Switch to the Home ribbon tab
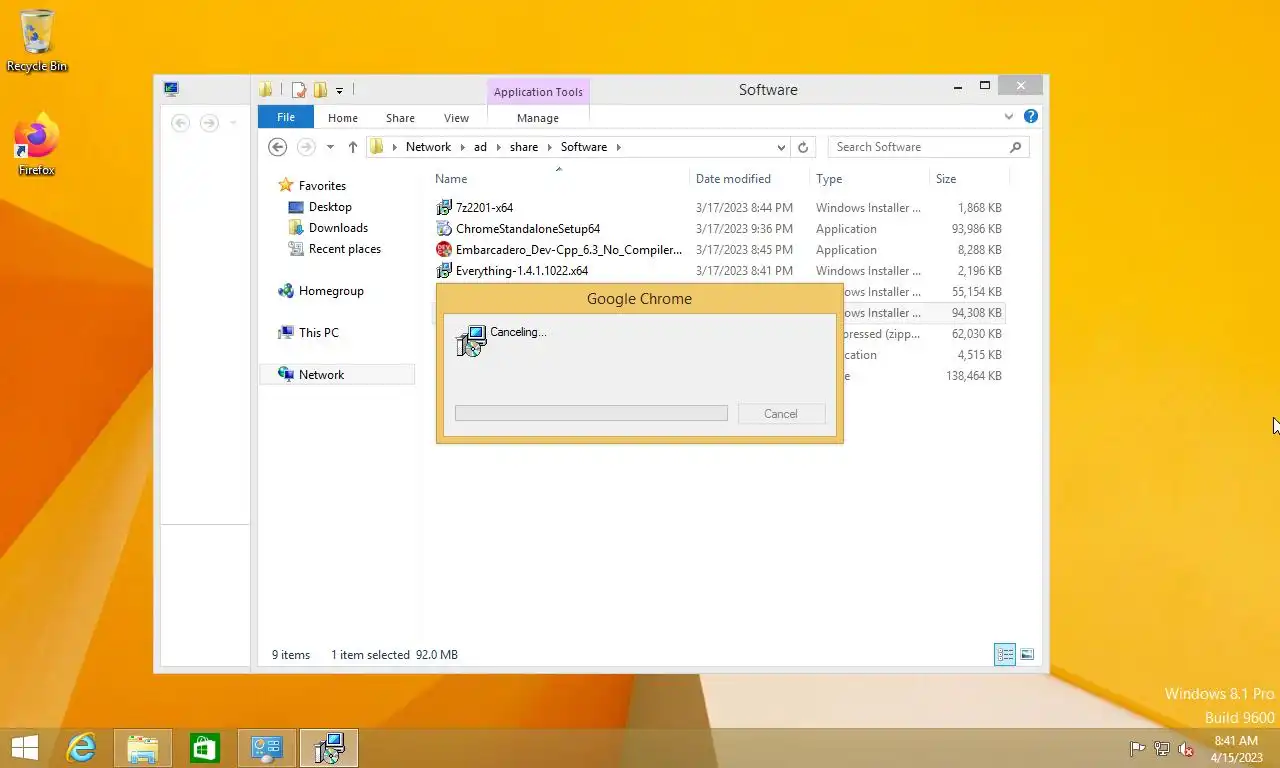Screen dimensions: 1280x768 [x=343, y=118]
